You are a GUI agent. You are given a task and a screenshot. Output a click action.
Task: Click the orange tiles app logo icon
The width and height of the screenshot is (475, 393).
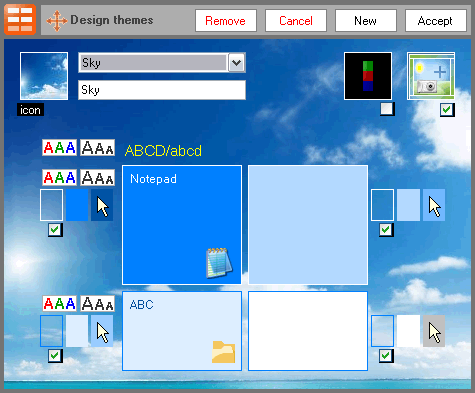pos(20,19)
